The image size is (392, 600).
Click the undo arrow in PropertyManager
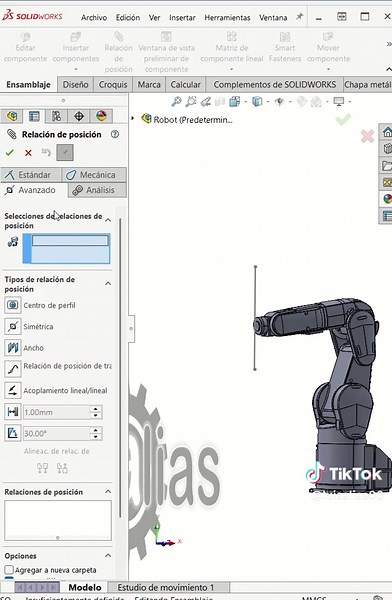[46, 152]
